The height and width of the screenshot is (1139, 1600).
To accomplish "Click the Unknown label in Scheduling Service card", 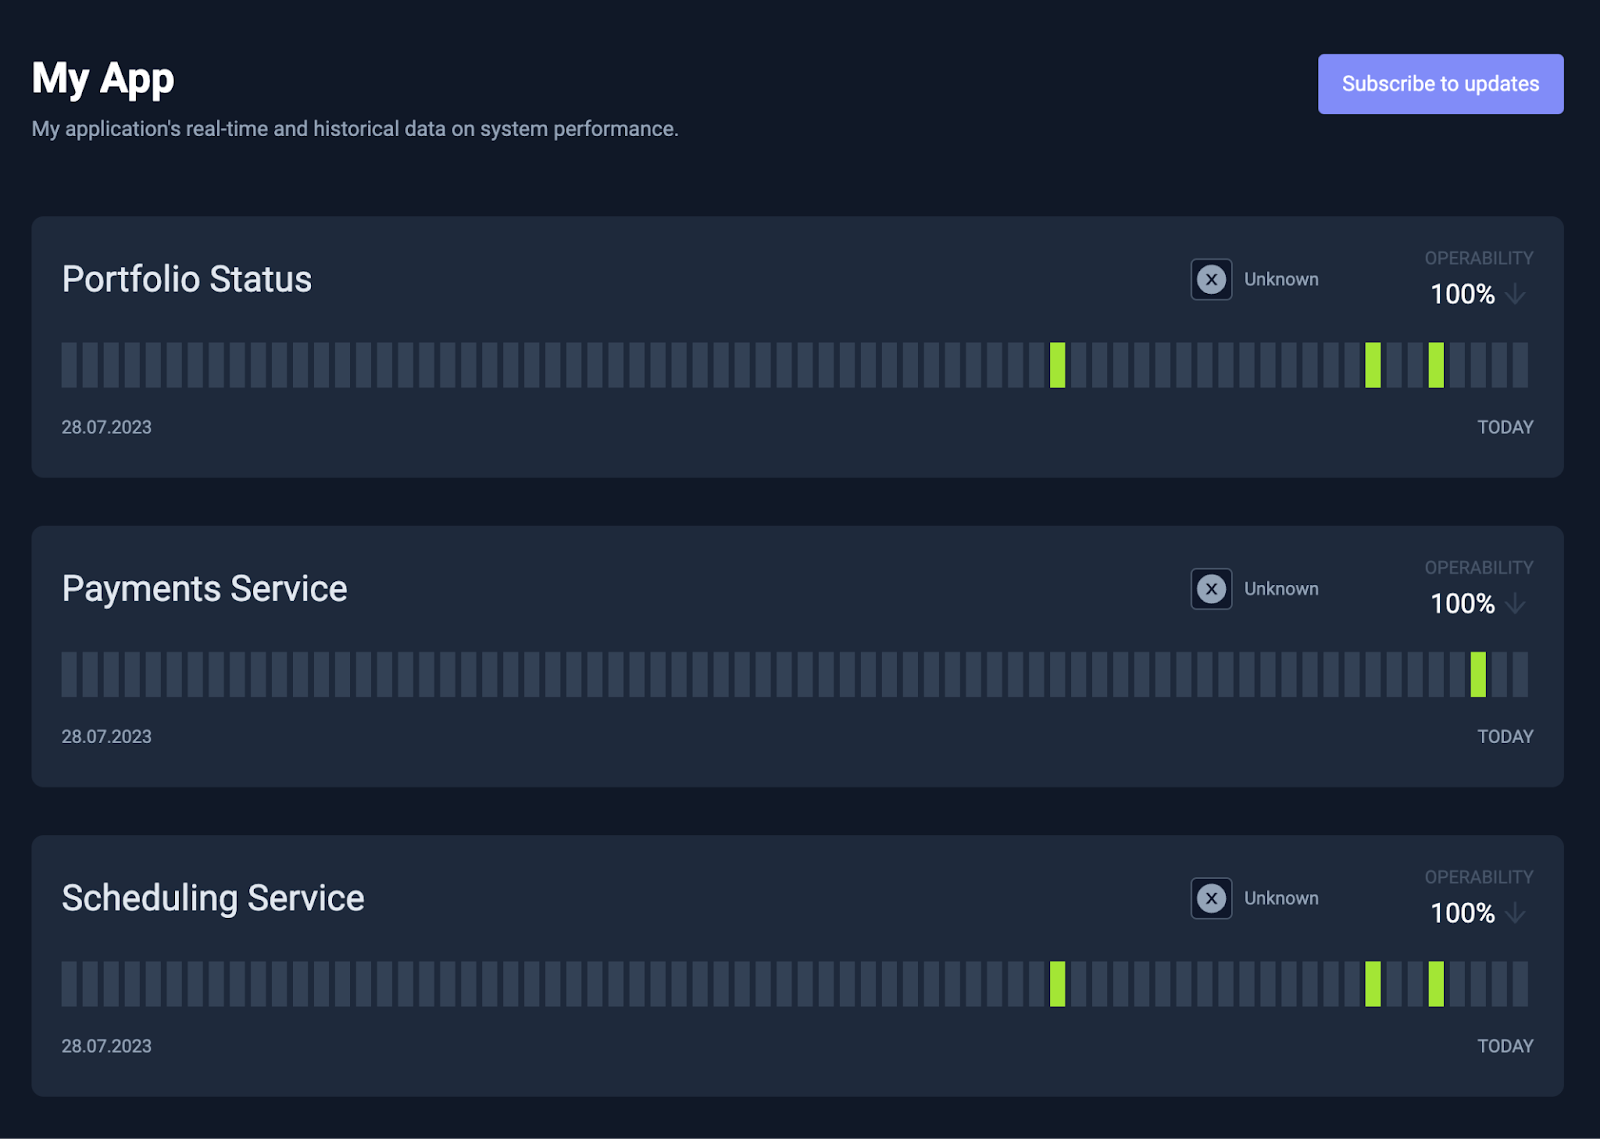I will 1281,898.
